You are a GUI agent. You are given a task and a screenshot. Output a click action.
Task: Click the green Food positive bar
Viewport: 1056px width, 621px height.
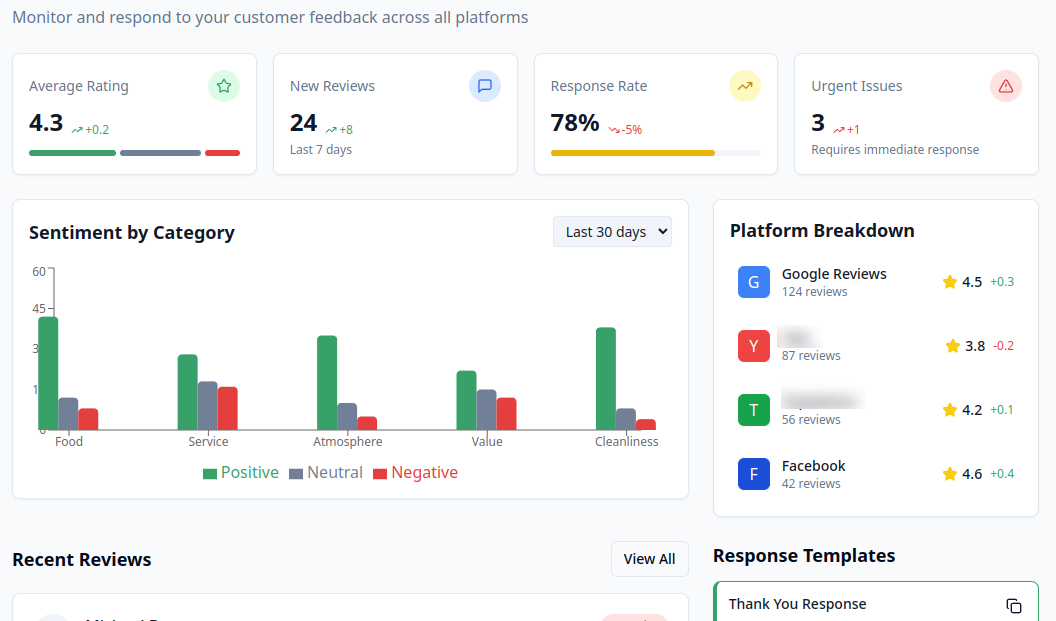[48, 373]
